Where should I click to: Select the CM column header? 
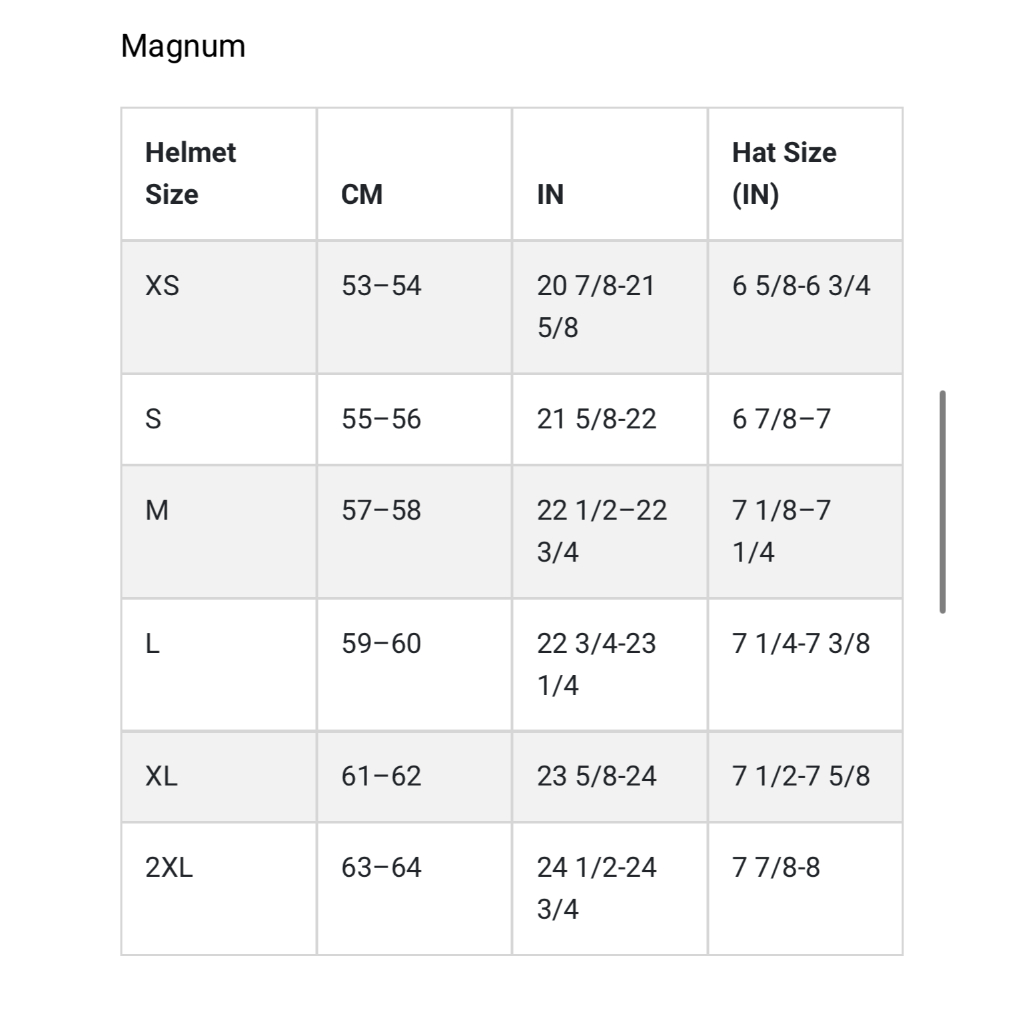[x=414, y=174]
